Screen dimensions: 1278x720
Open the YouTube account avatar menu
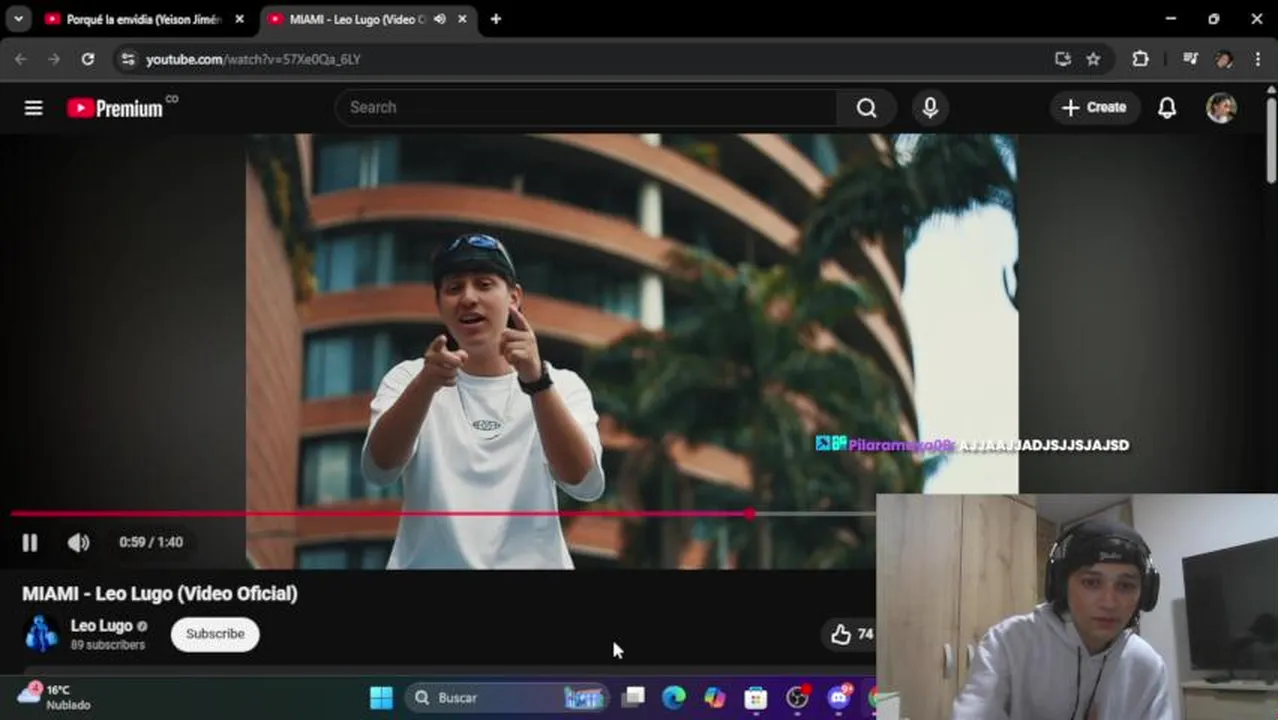pos(1221,108)
